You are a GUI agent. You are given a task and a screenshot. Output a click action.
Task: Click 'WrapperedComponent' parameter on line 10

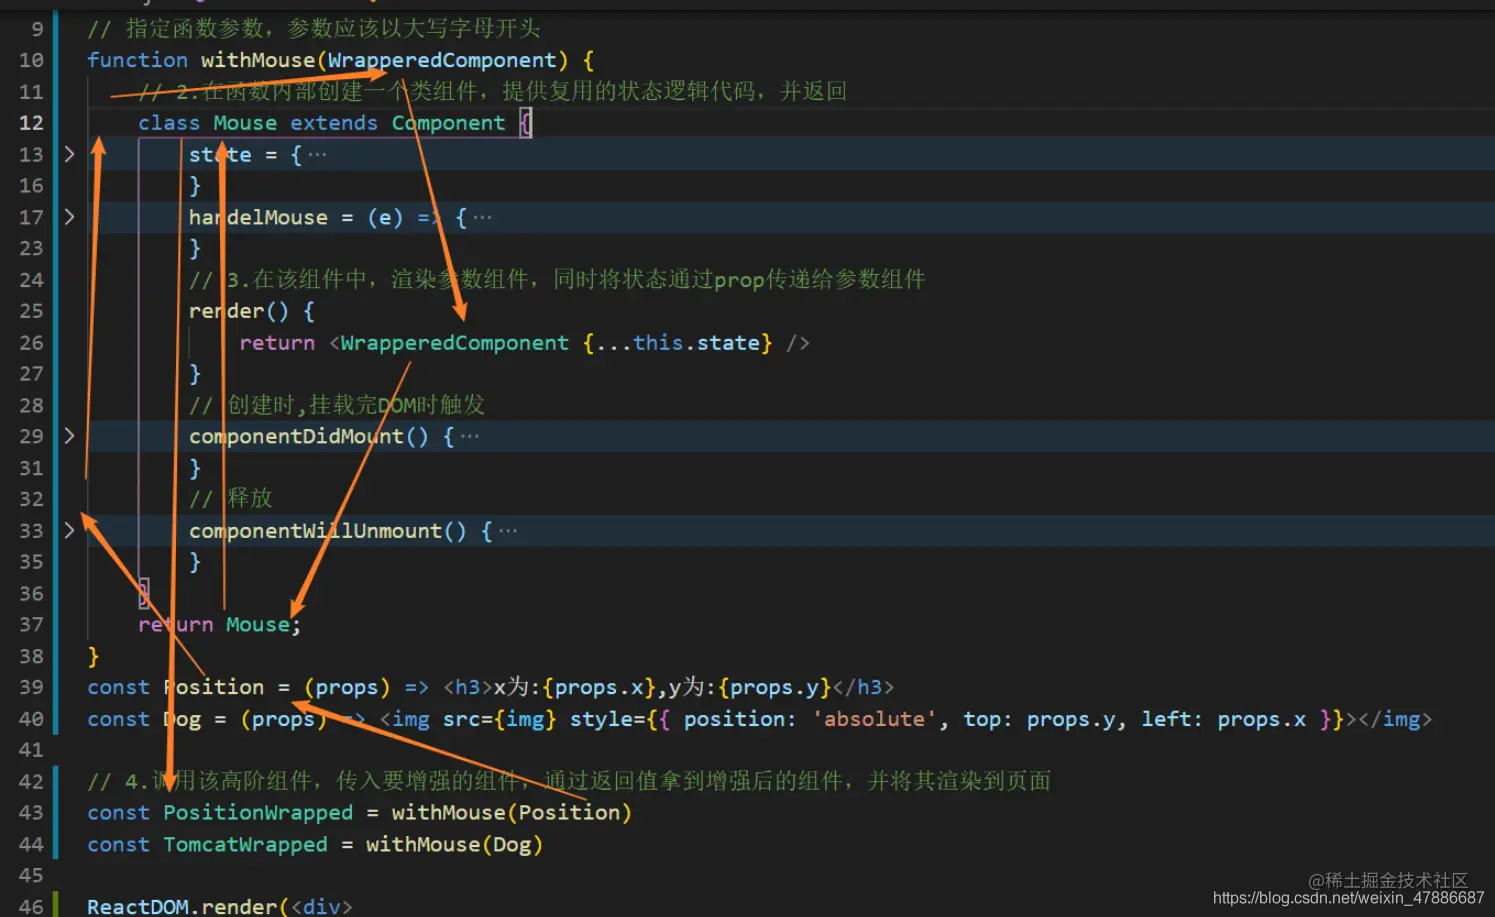[x=442, y=60]
